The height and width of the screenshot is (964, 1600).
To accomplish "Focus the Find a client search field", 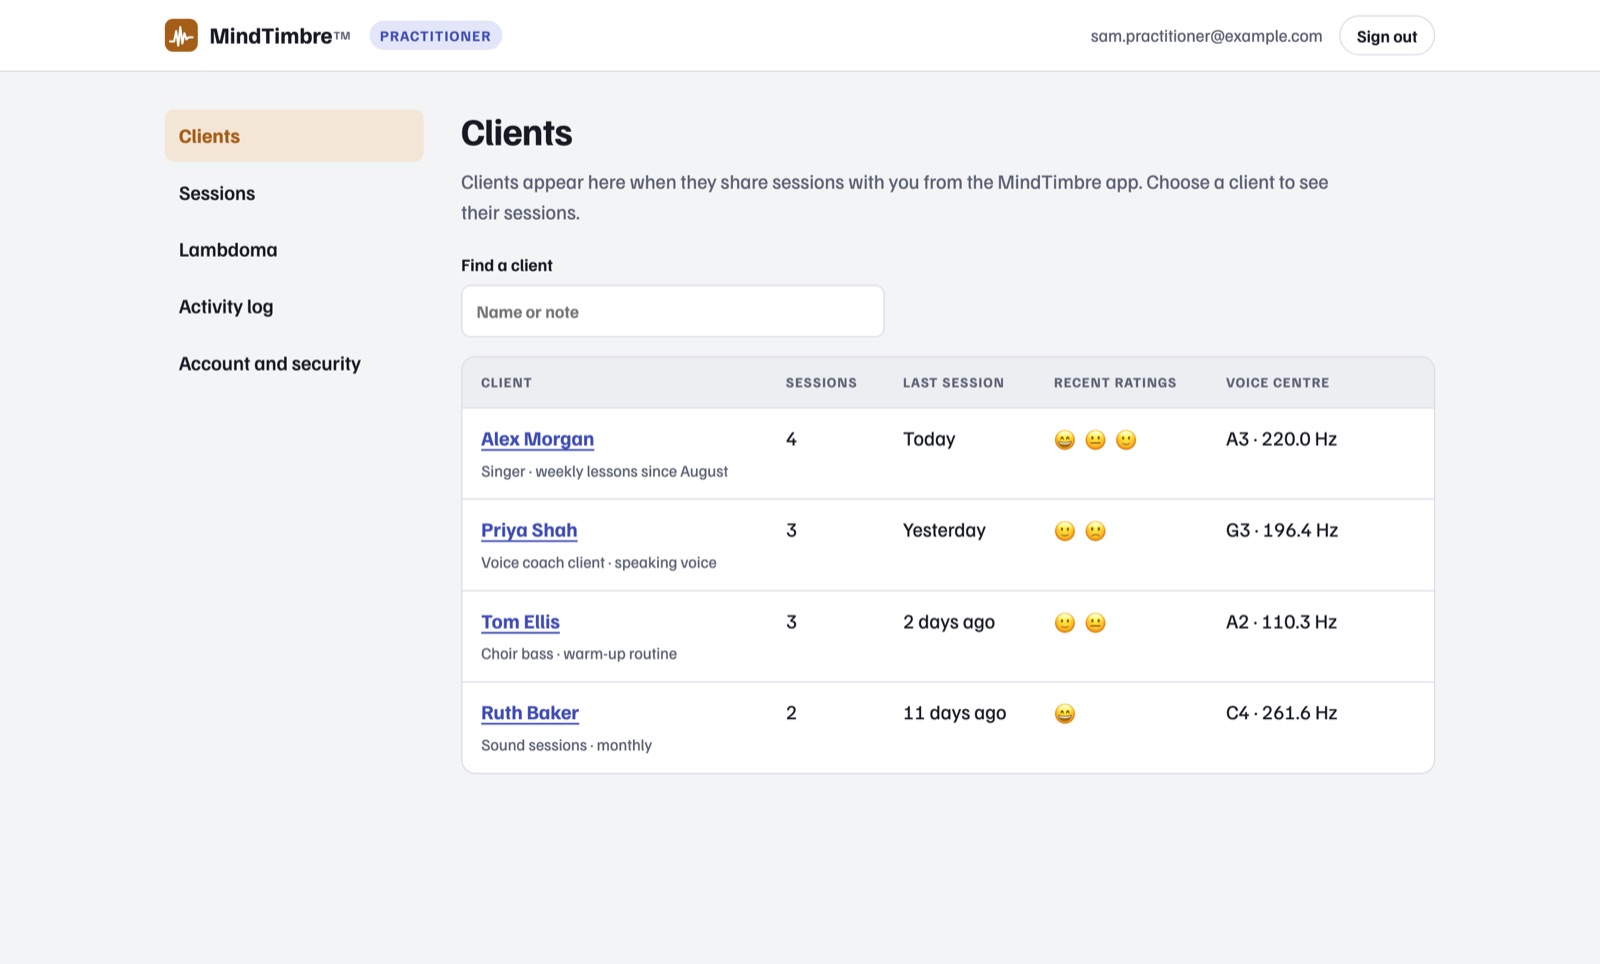I will coord(673,311).
